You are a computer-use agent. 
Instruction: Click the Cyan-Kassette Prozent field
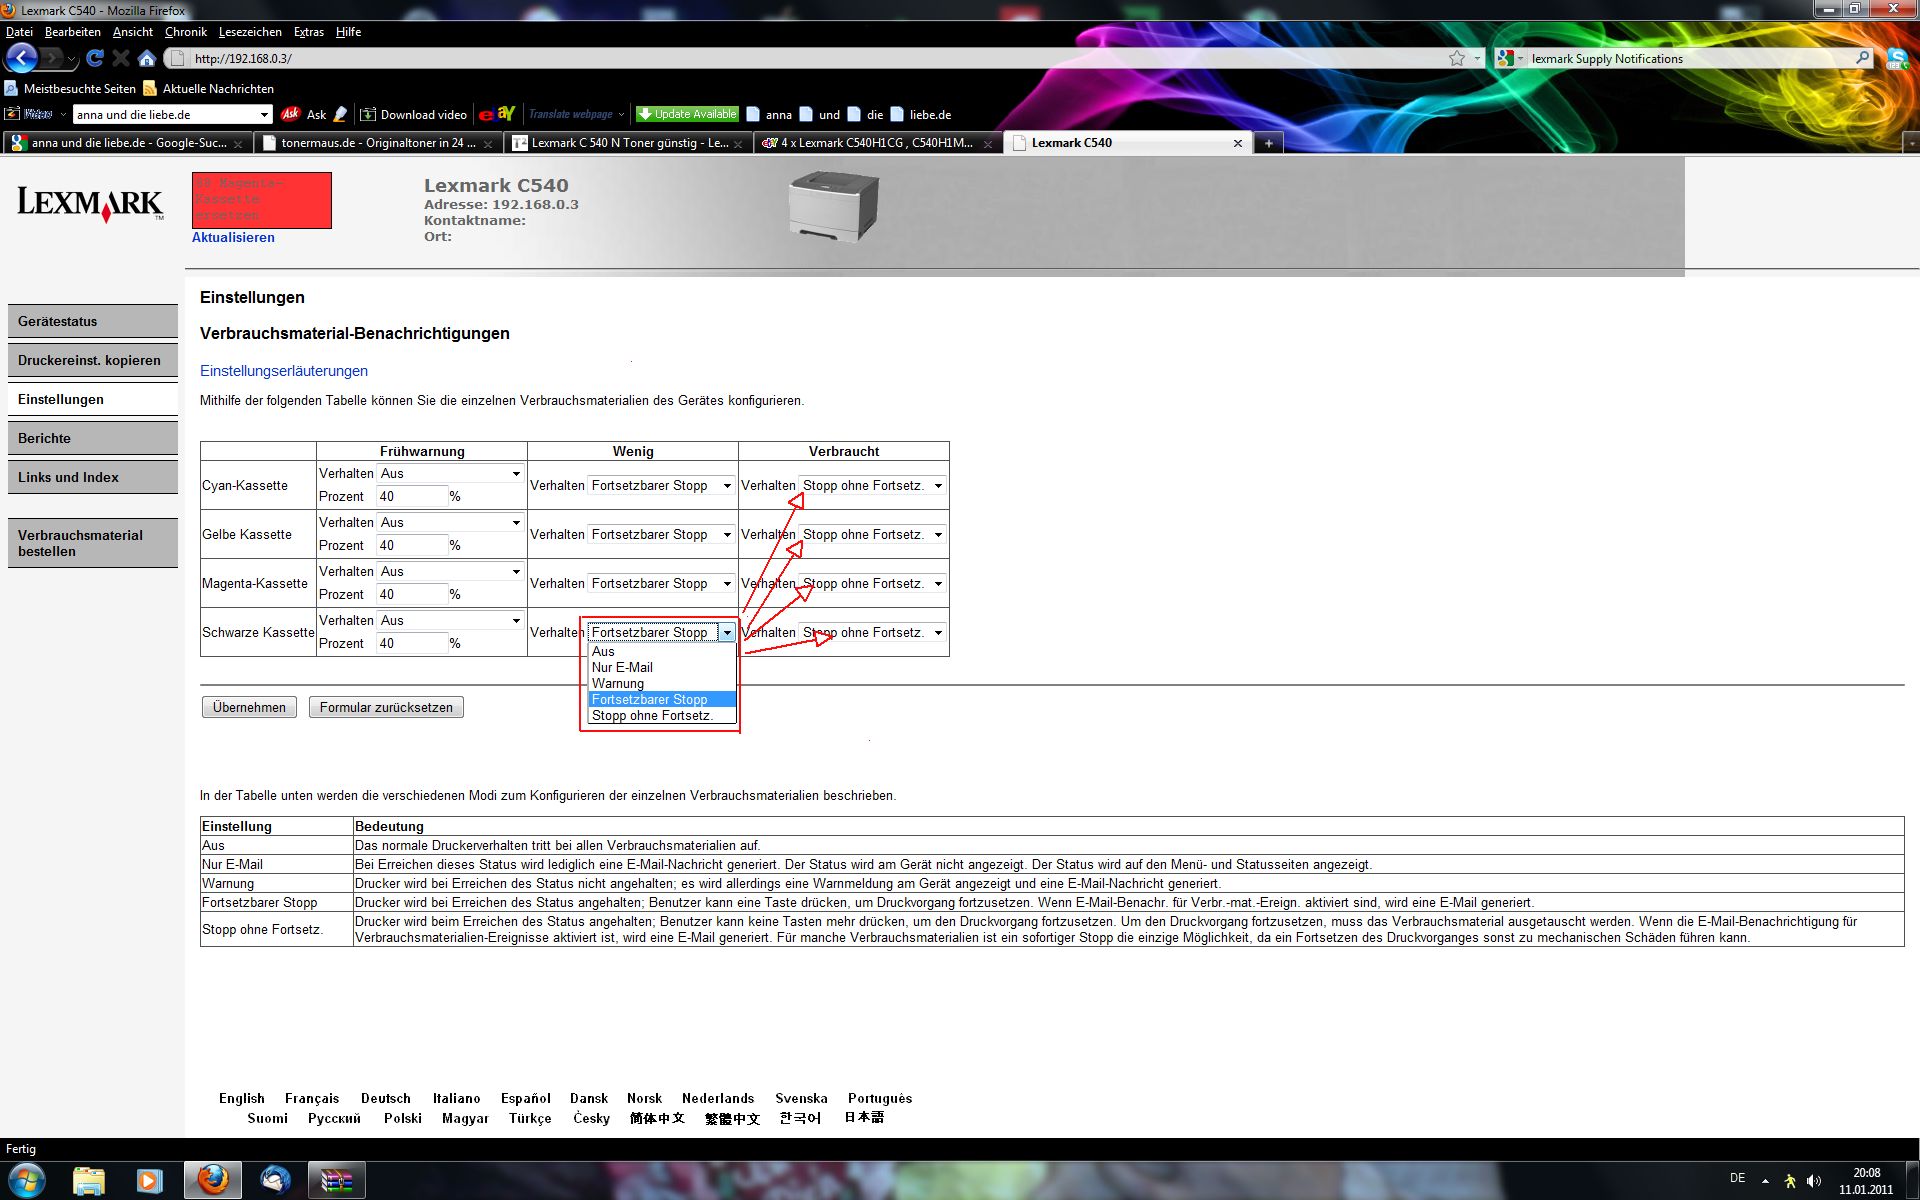point(412,496)
